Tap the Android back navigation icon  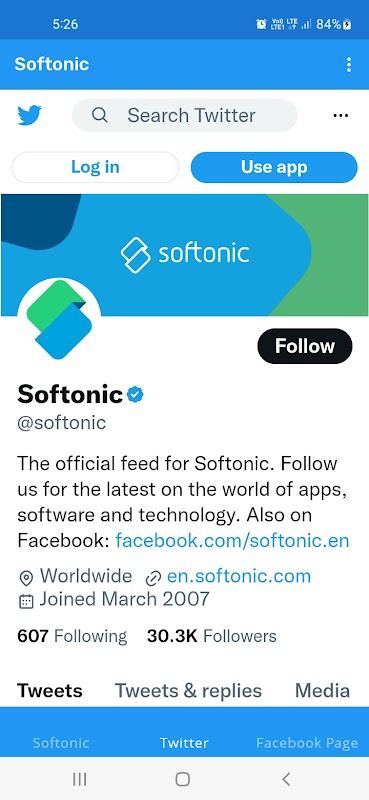click(x=286, y=779)
